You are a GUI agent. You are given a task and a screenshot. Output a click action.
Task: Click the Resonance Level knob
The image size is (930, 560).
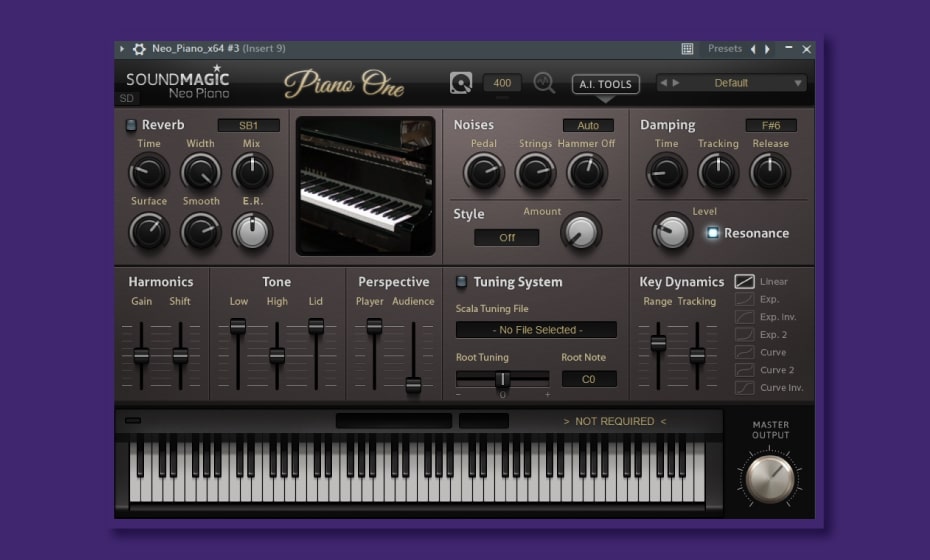[672, 231]
